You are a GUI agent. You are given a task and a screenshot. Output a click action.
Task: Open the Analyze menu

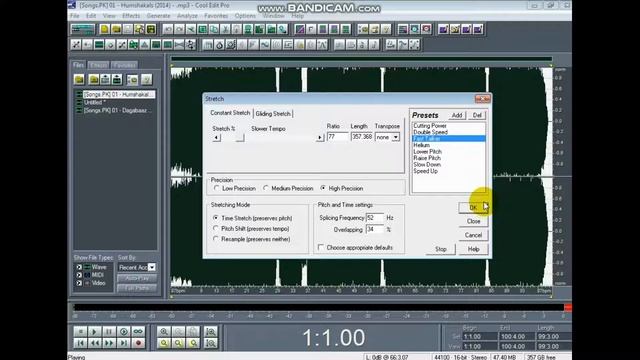187,16
